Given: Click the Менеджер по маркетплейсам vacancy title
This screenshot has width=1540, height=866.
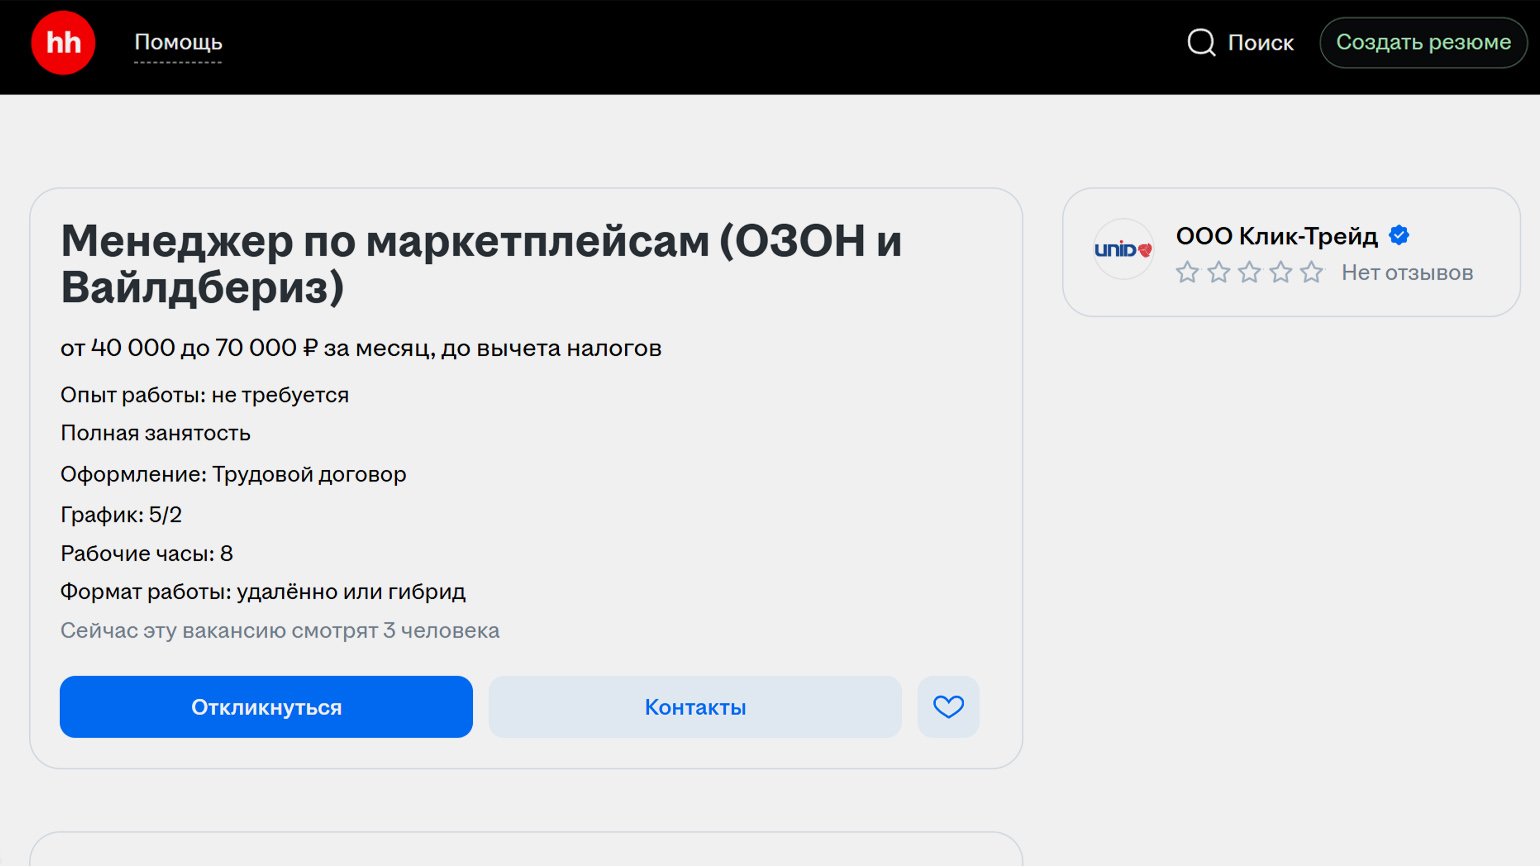Looking at the screenshot, I should pos(481,264).
